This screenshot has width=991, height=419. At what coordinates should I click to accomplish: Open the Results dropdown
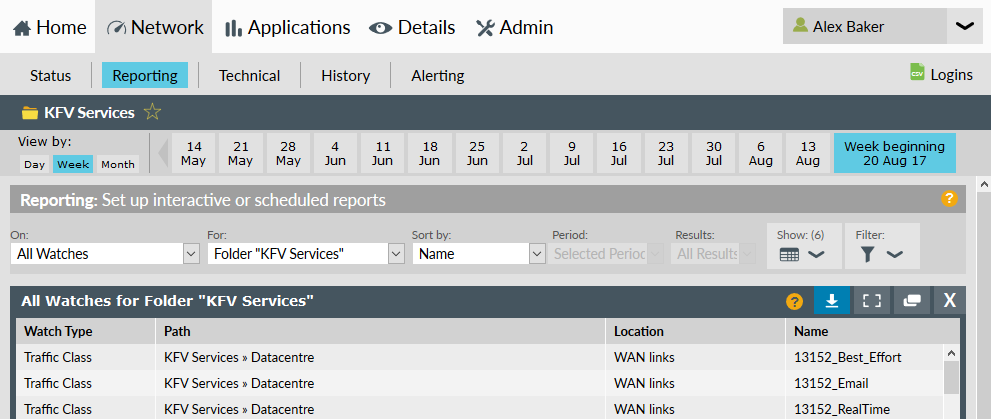712,254
